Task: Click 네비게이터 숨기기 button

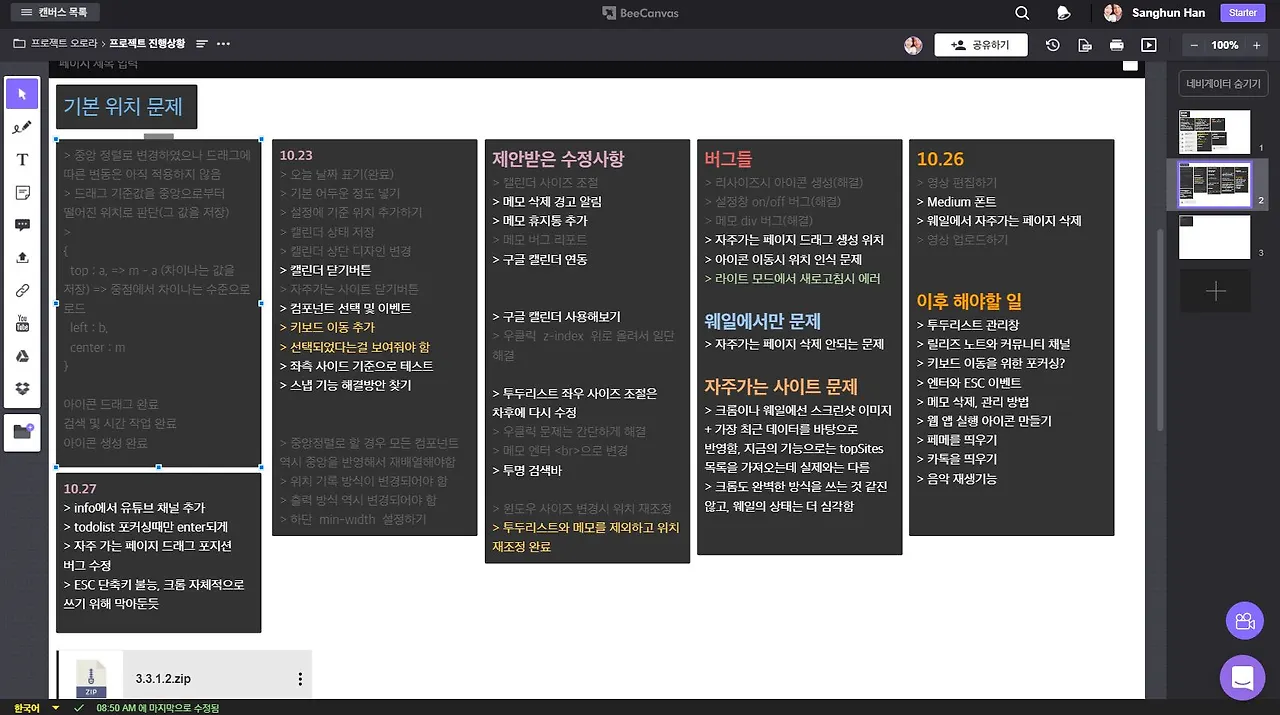Action: point(1223,84)
